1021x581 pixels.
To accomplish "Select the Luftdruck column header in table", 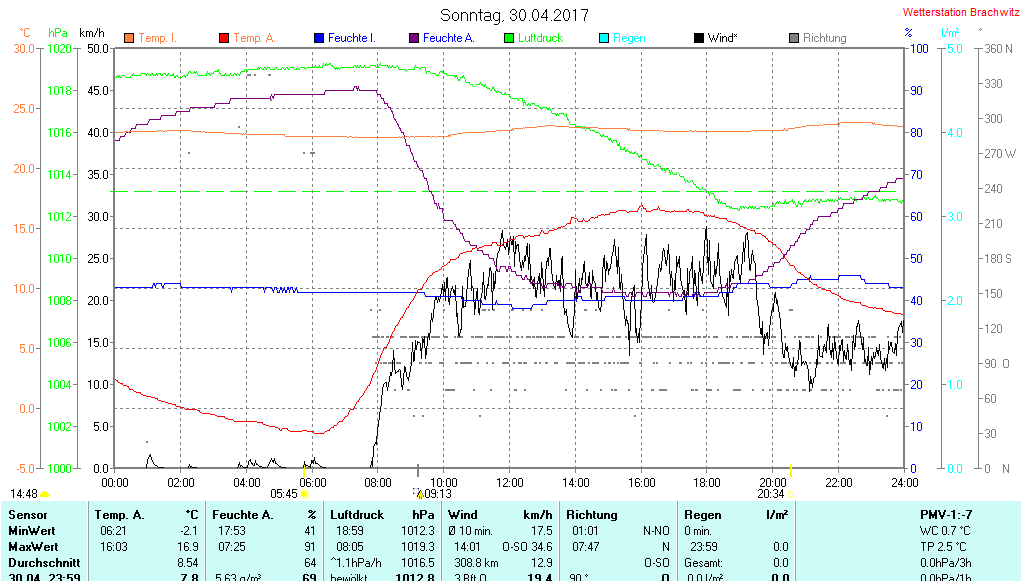I will tap(356, 514).
